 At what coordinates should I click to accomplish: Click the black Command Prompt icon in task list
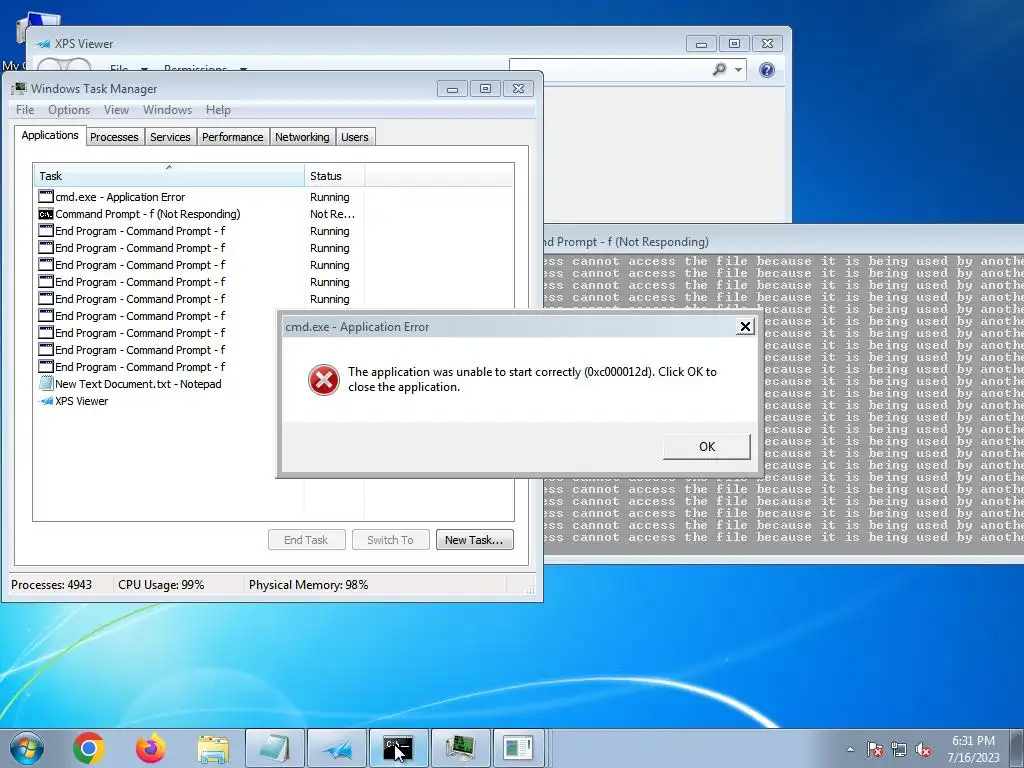coord(46,214)
